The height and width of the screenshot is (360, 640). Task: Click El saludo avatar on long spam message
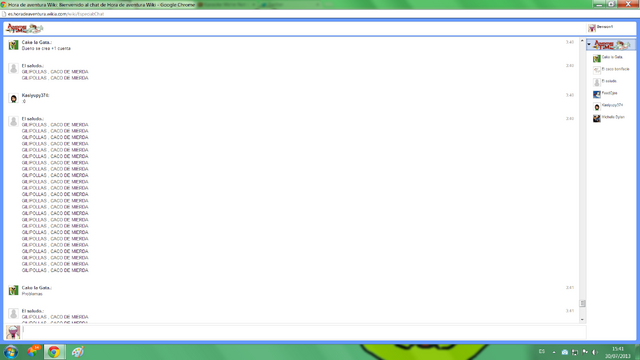pos(13,121)
